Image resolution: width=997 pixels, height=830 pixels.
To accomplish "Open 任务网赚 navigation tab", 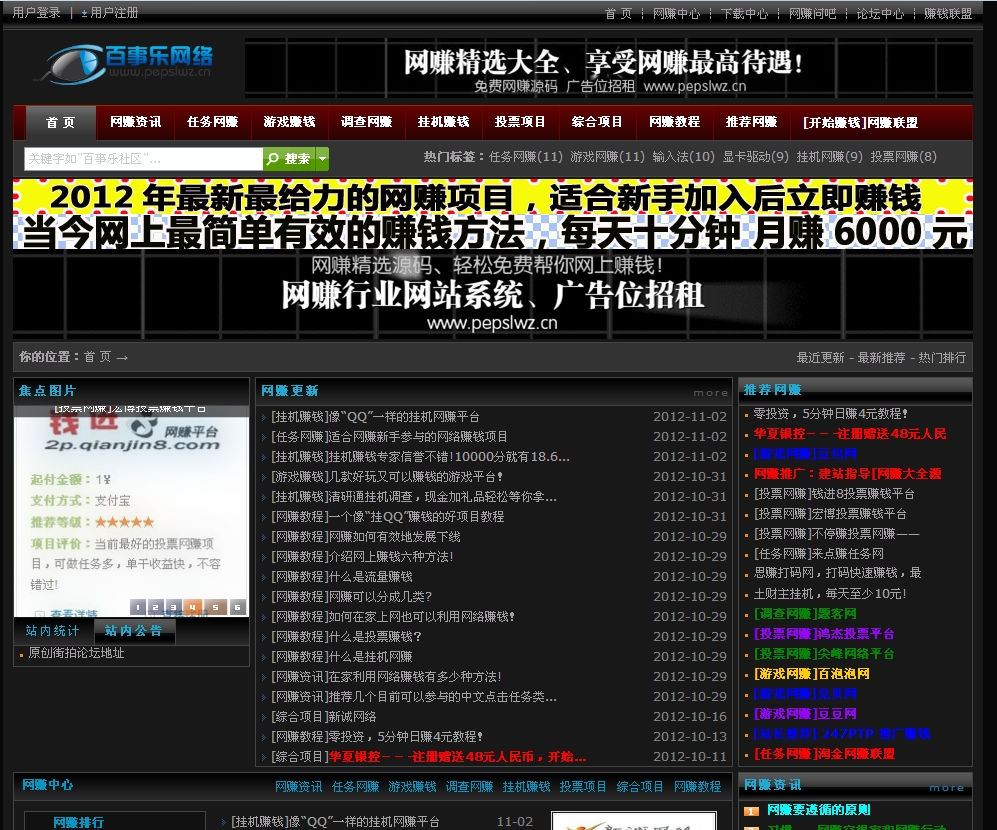I will (x=212, y=121).
